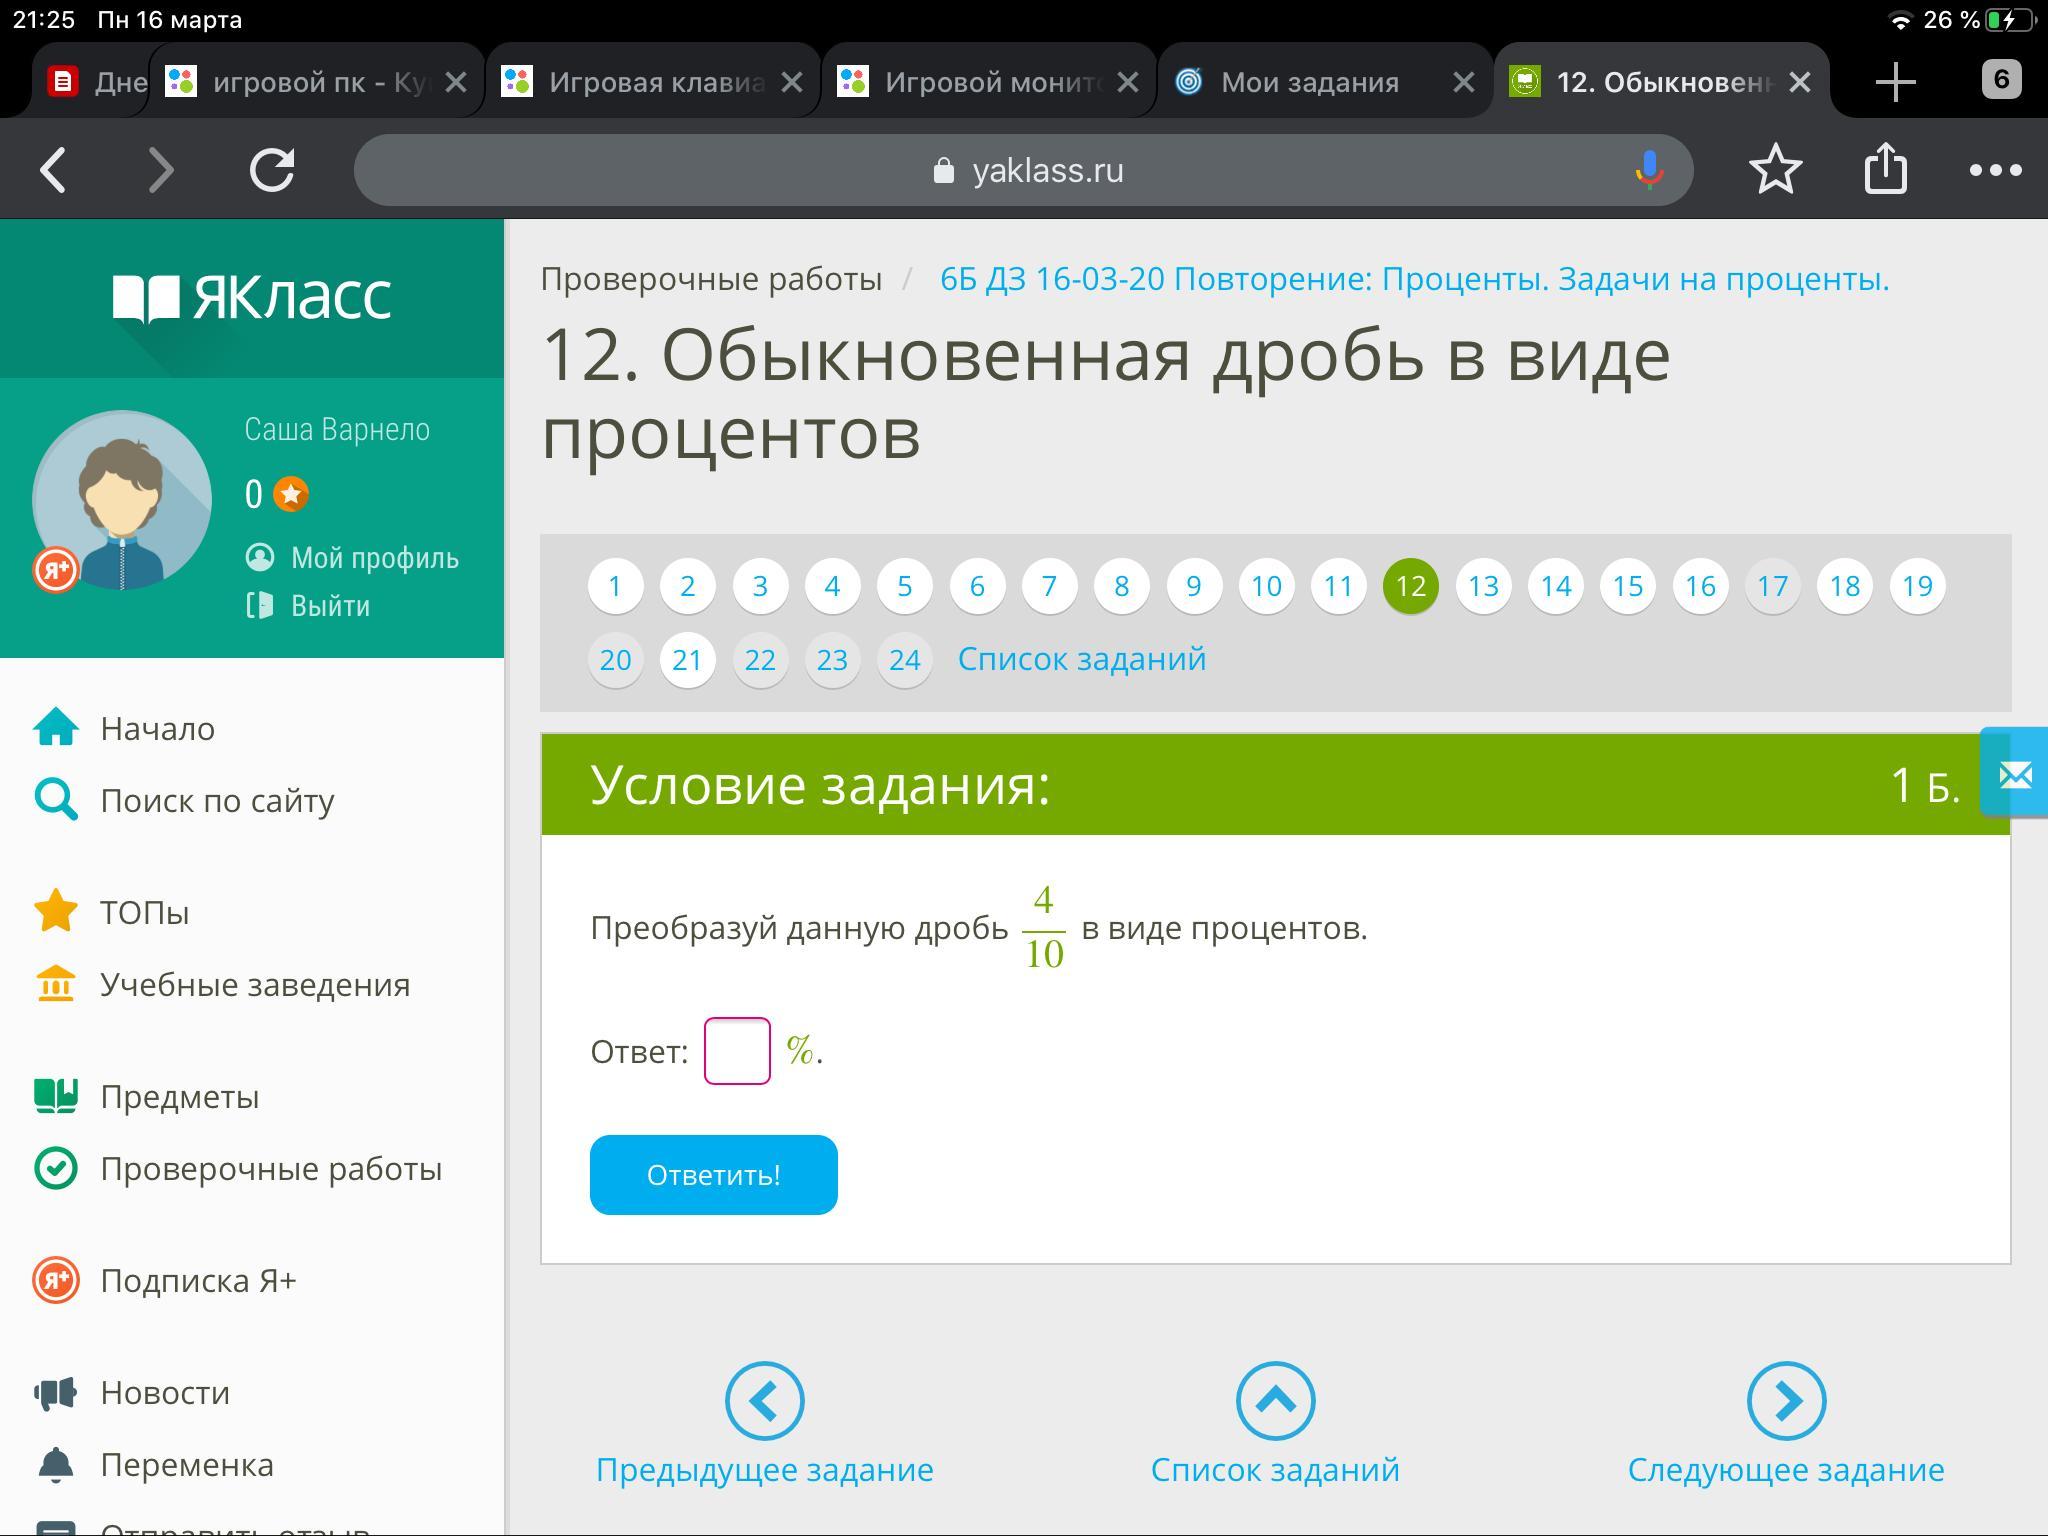Tap the microphone voice search icon

pyautogui.click(x=1648, y=170)
